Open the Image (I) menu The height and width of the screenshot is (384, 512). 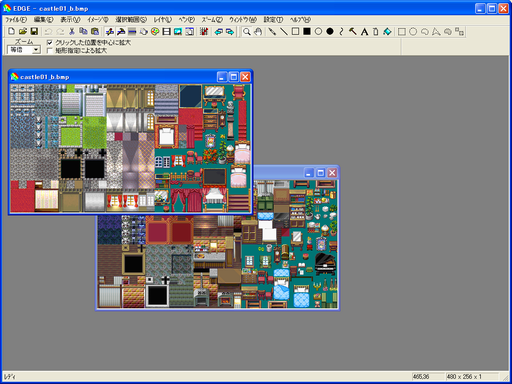(98, 20)
